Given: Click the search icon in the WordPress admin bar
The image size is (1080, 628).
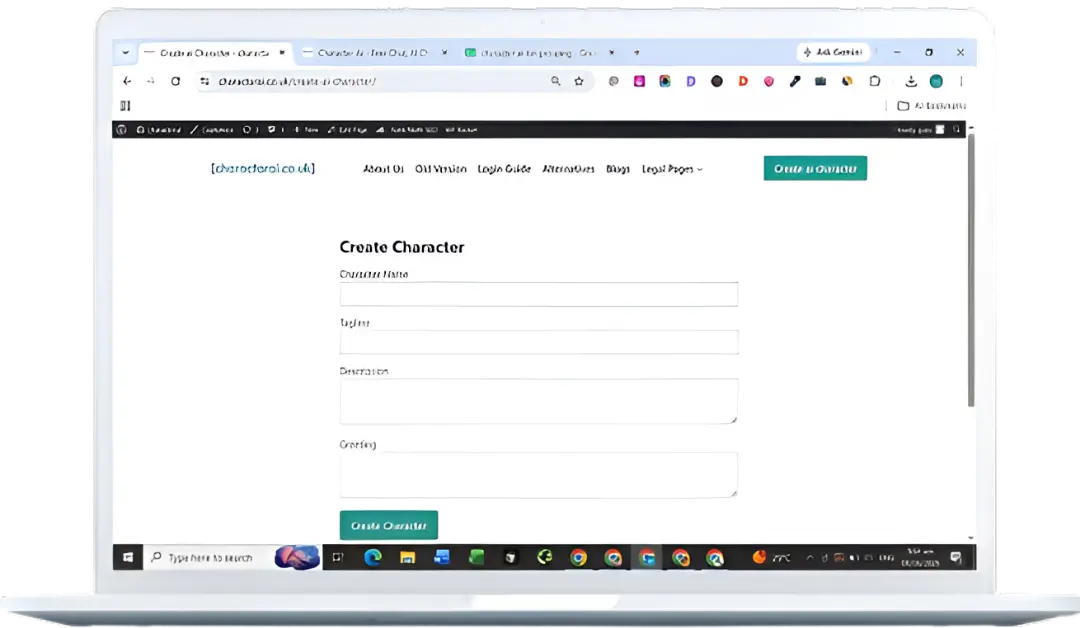Looking at the screenshot, I should click(956, 129).
